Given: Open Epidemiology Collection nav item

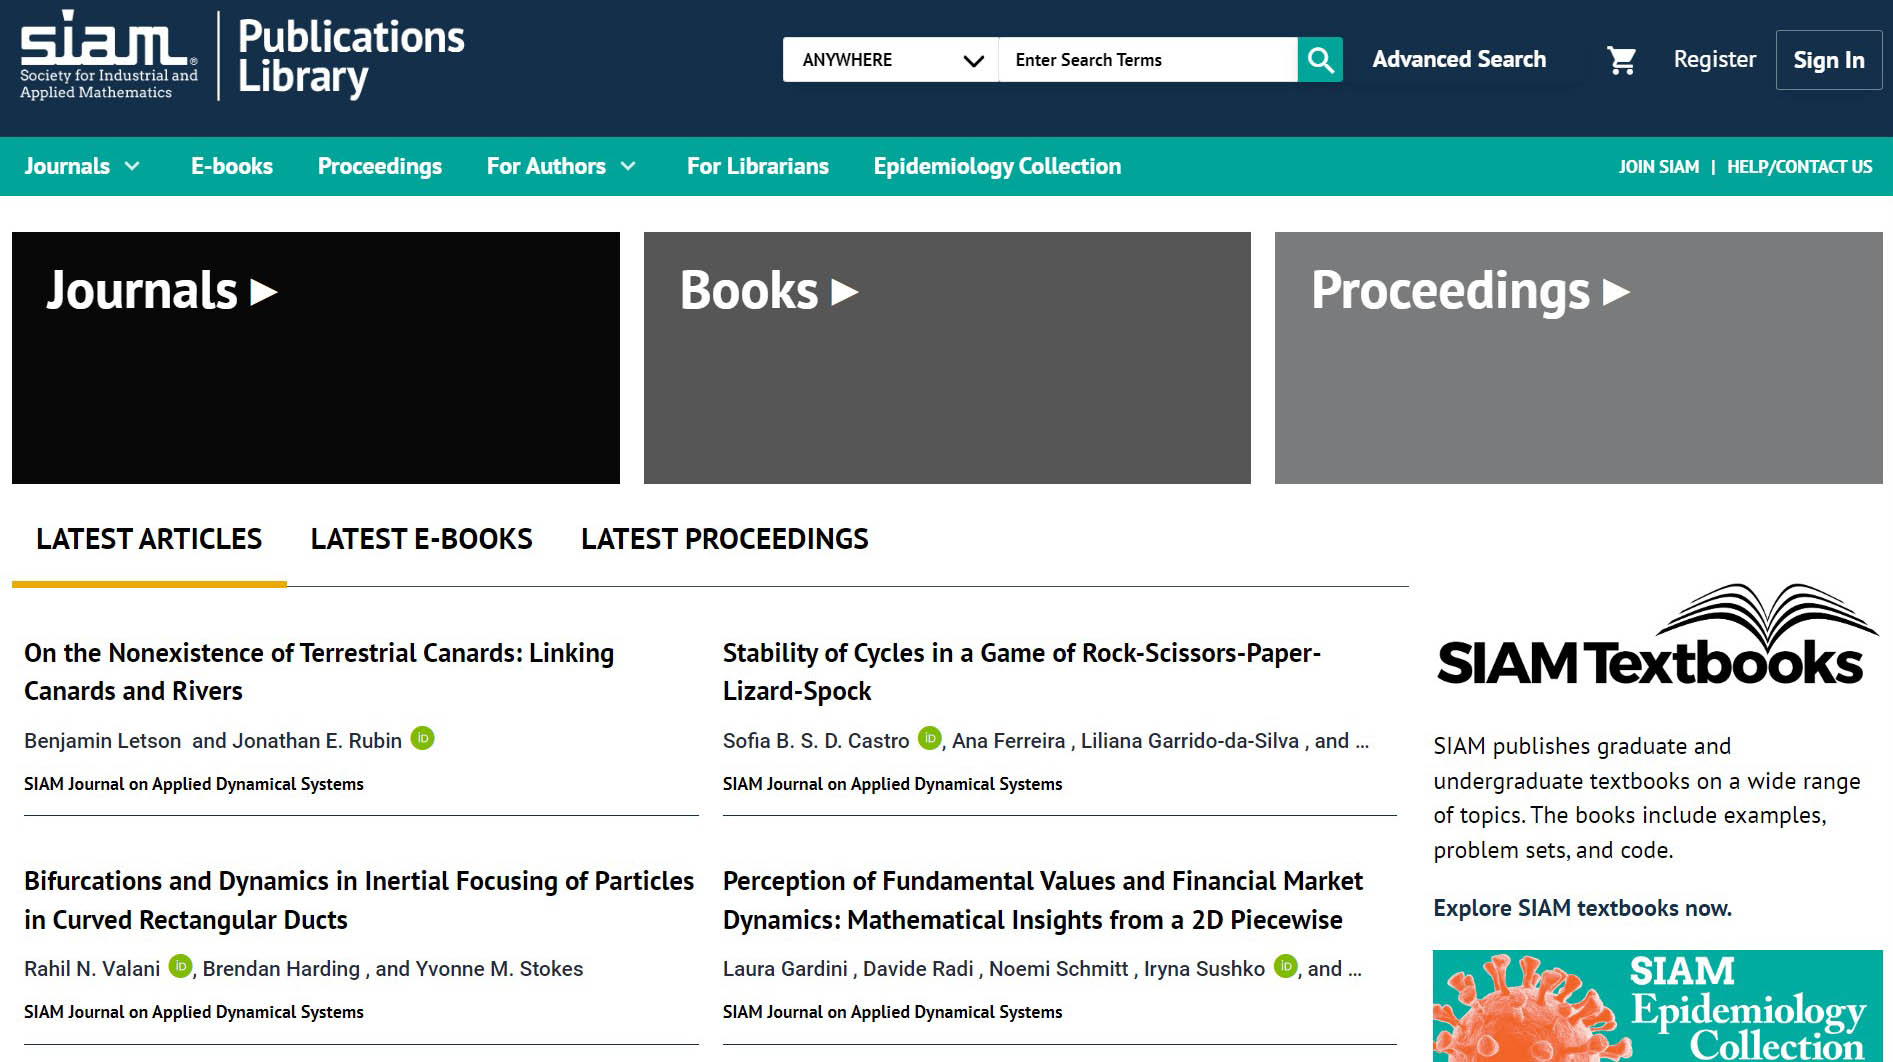Looking at the screenshot, I should pos(997,166).
